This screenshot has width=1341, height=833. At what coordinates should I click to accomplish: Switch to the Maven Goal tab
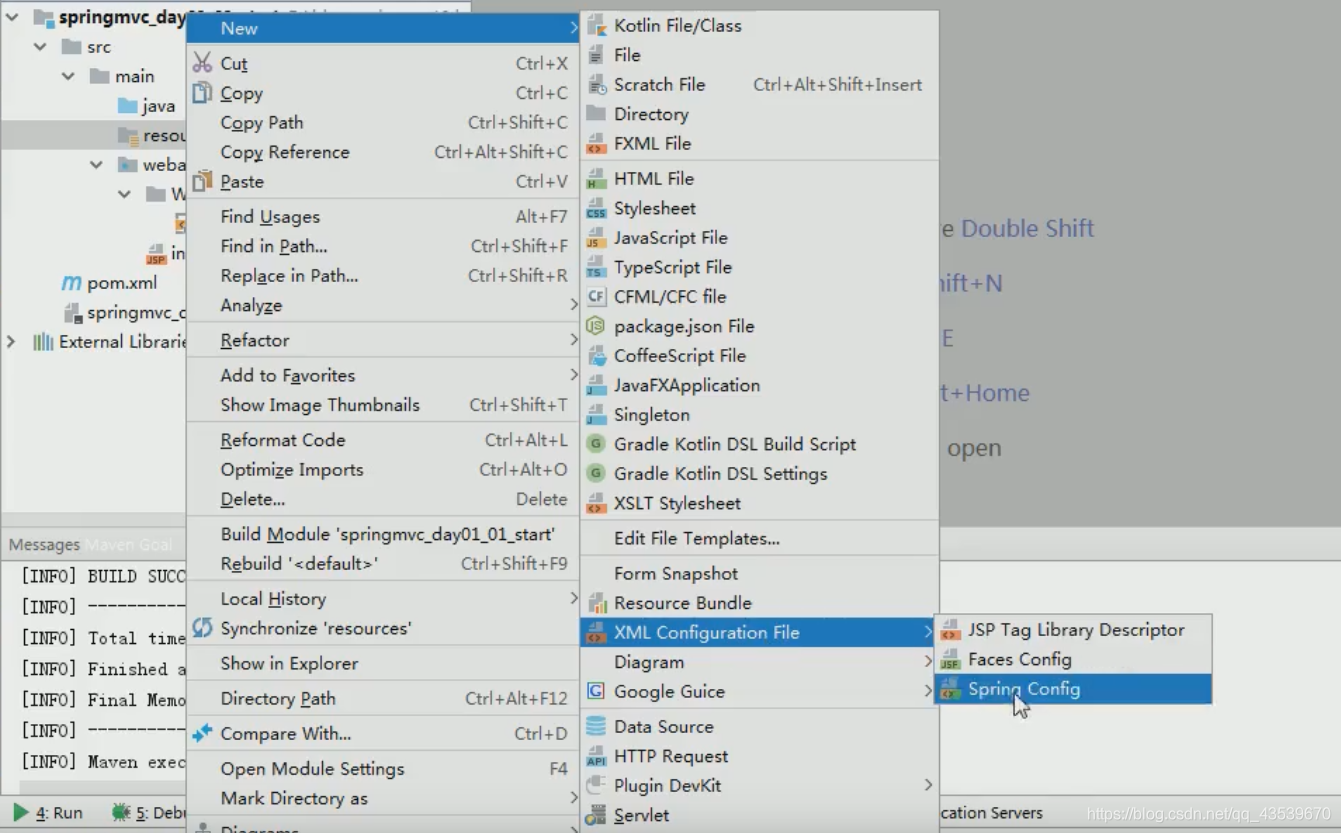click(x=129, y=545)
